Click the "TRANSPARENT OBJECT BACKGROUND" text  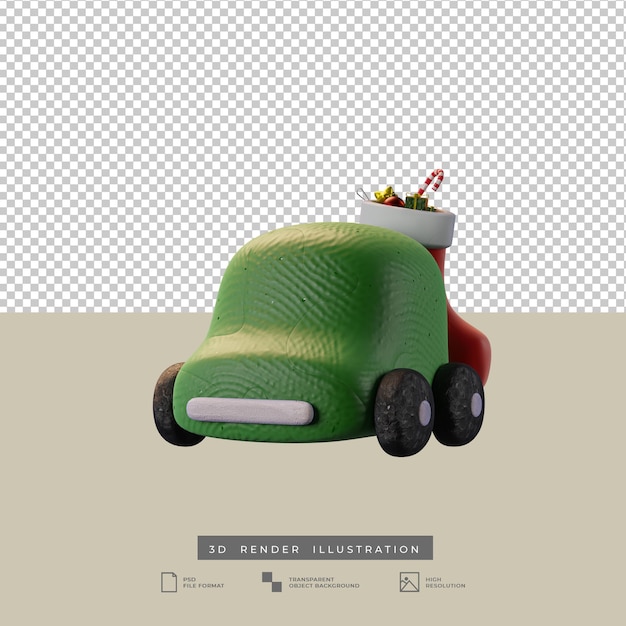324,582
